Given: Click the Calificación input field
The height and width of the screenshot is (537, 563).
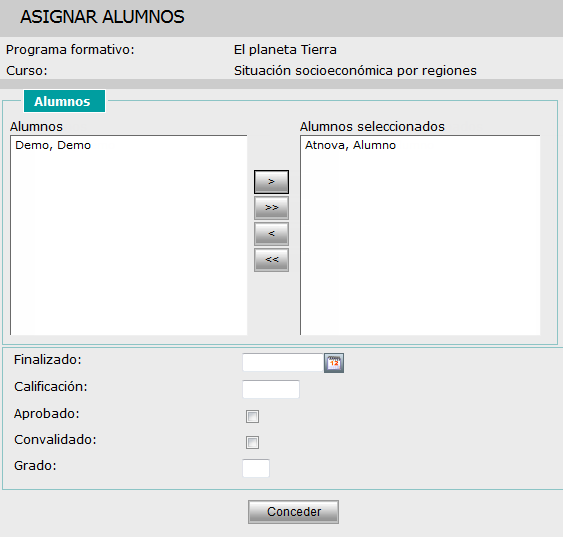Looking at the screenshot, I should [x=271, y=389].
